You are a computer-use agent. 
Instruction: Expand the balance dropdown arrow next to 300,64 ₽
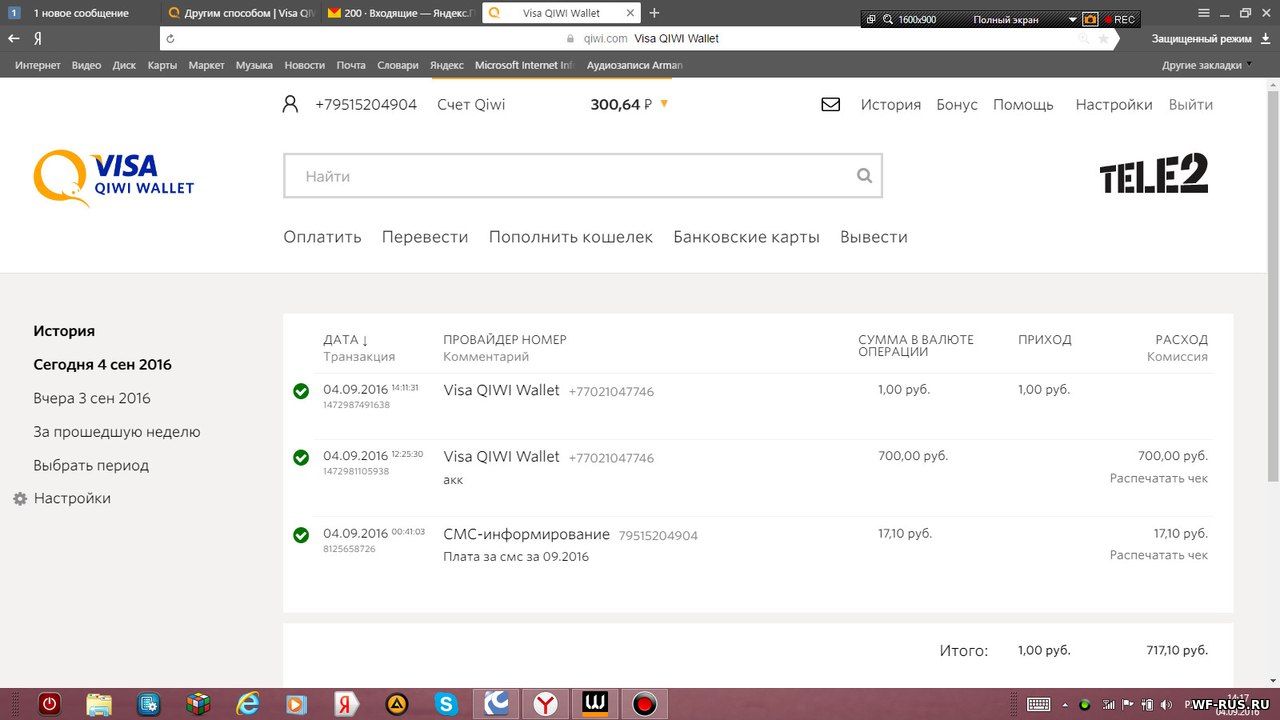pos(664,104)
